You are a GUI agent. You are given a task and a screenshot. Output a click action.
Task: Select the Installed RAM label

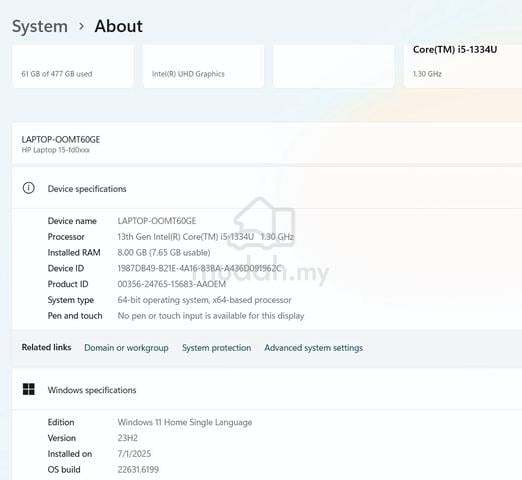coord(74,252)
